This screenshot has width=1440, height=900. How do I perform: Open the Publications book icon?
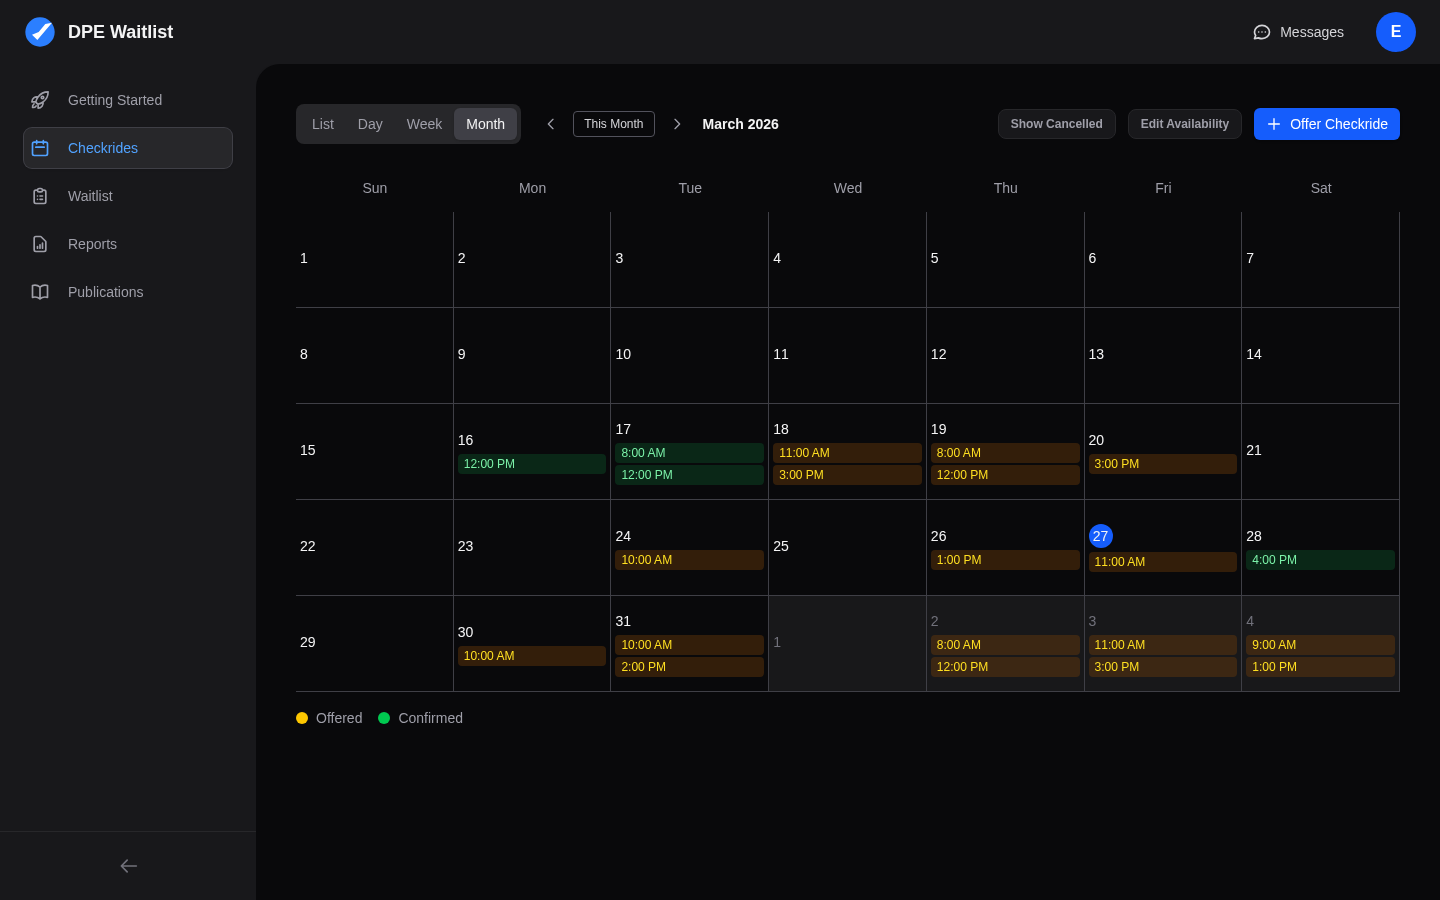[x=40, y=292]
